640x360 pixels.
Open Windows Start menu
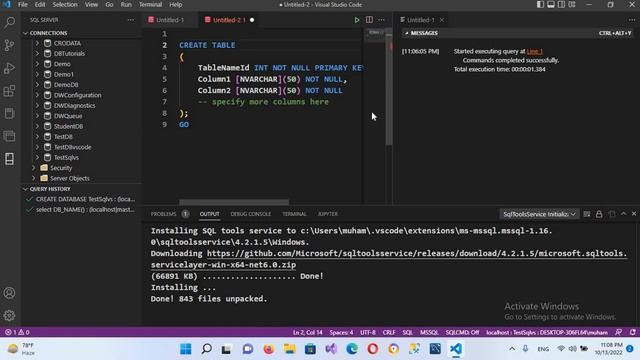pos(186,349)
